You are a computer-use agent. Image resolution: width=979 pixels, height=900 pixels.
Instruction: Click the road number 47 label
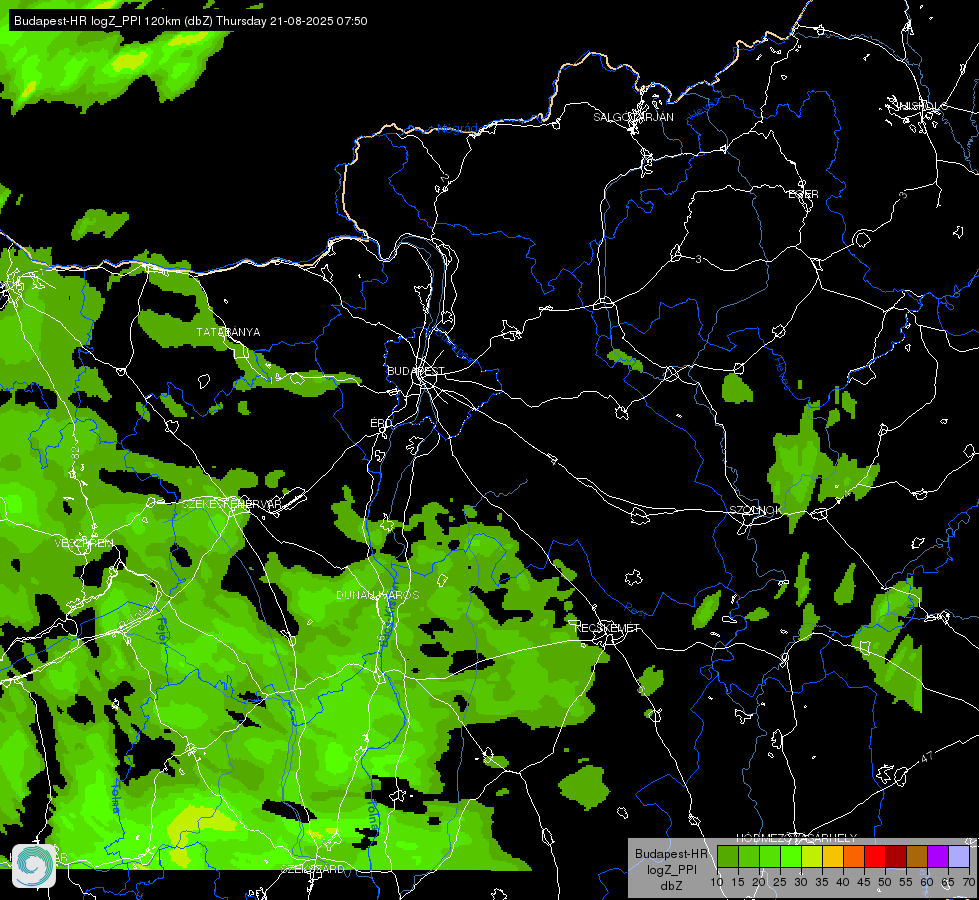(x=927, y=757)
